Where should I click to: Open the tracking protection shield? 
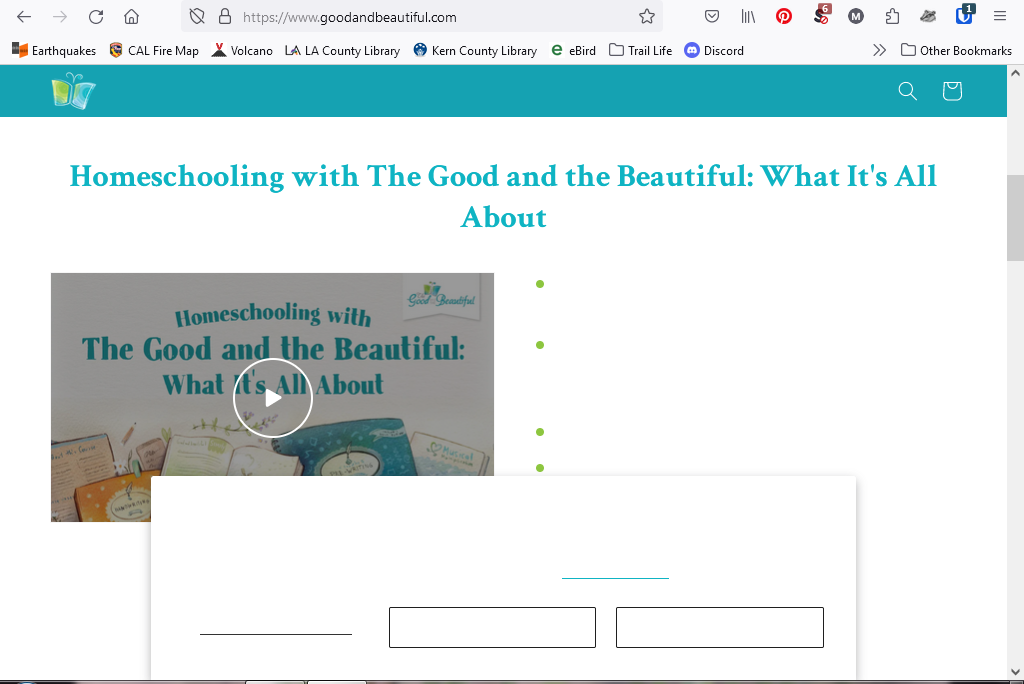(x=197, y=17)
